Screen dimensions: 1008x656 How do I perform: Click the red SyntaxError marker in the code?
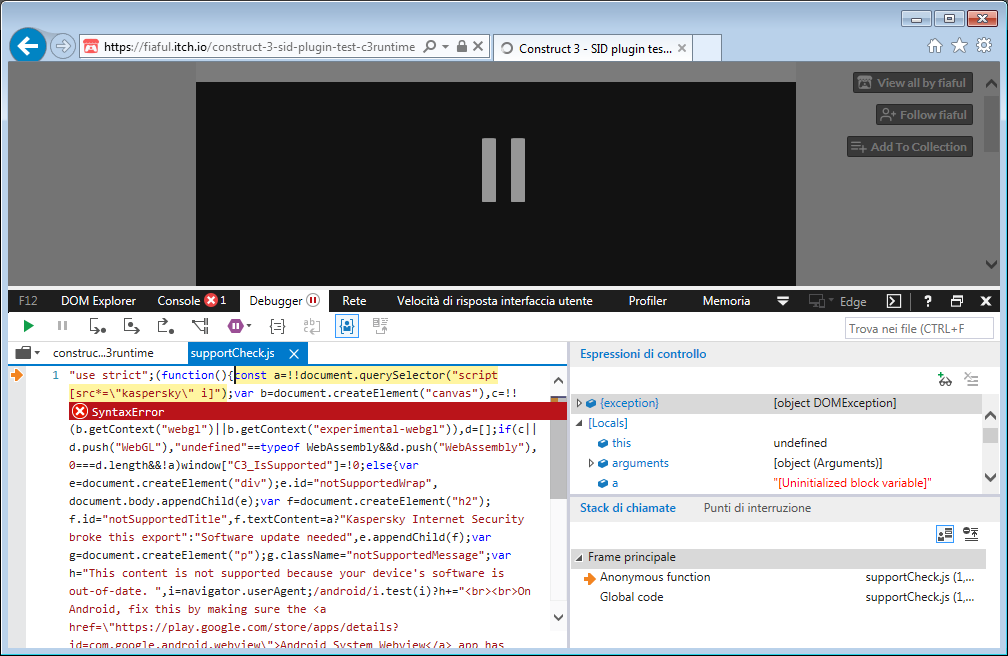[80, 412]
